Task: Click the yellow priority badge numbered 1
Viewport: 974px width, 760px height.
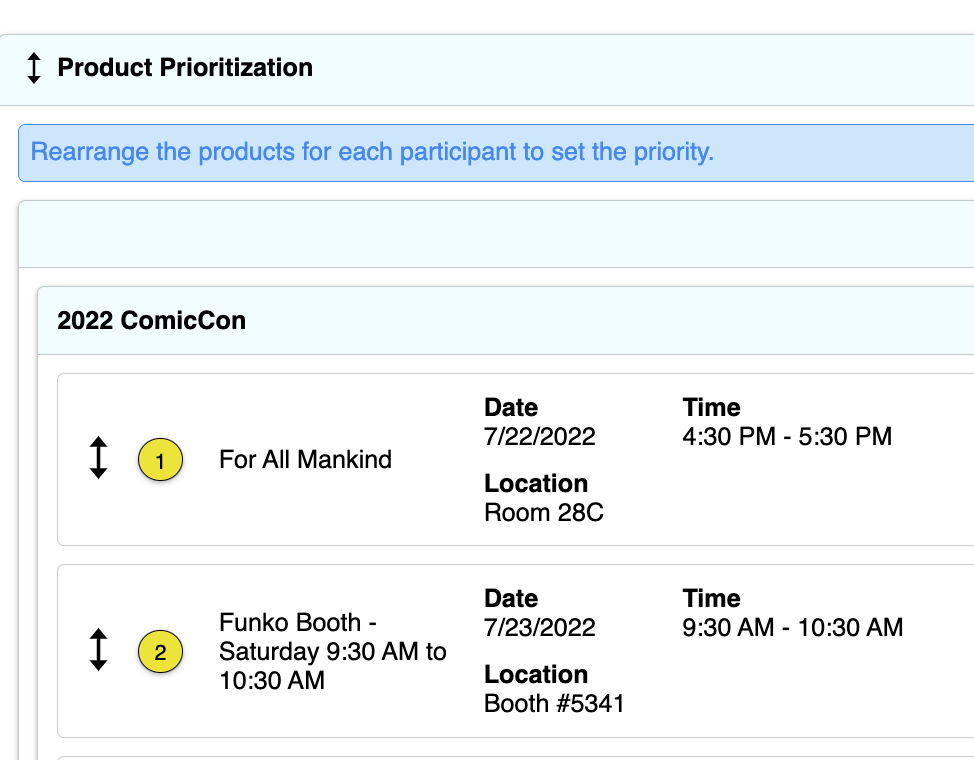Action: 160,460
